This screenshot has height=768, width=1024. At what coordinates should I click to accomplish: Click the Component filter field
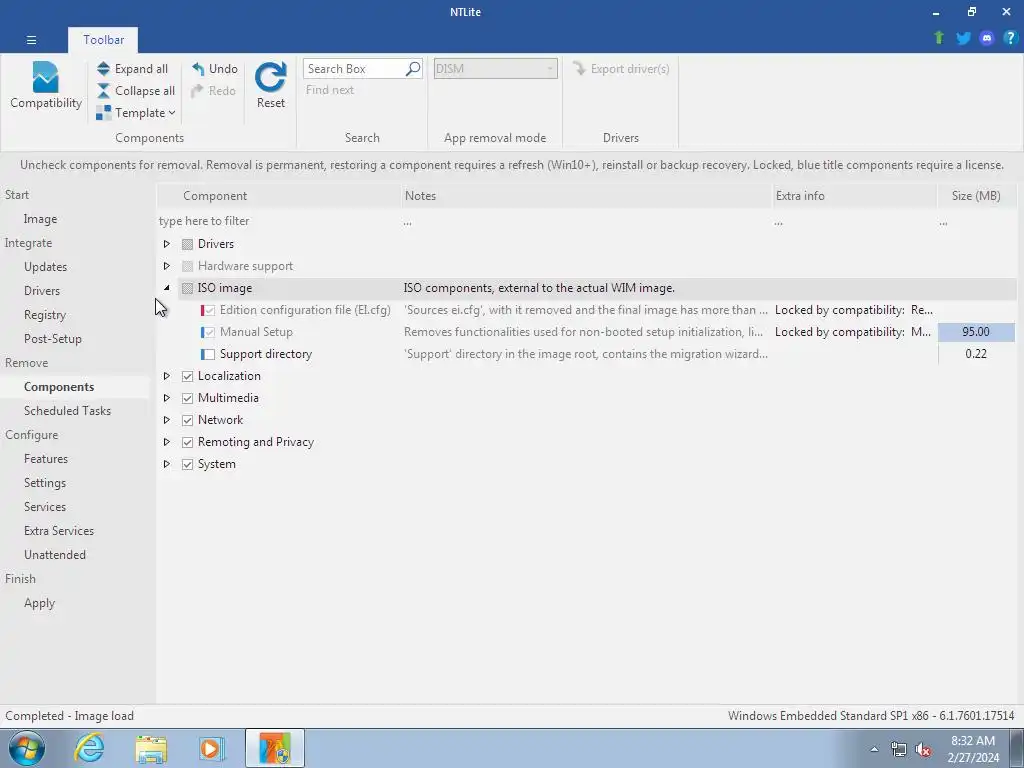(x=279, y=221)
